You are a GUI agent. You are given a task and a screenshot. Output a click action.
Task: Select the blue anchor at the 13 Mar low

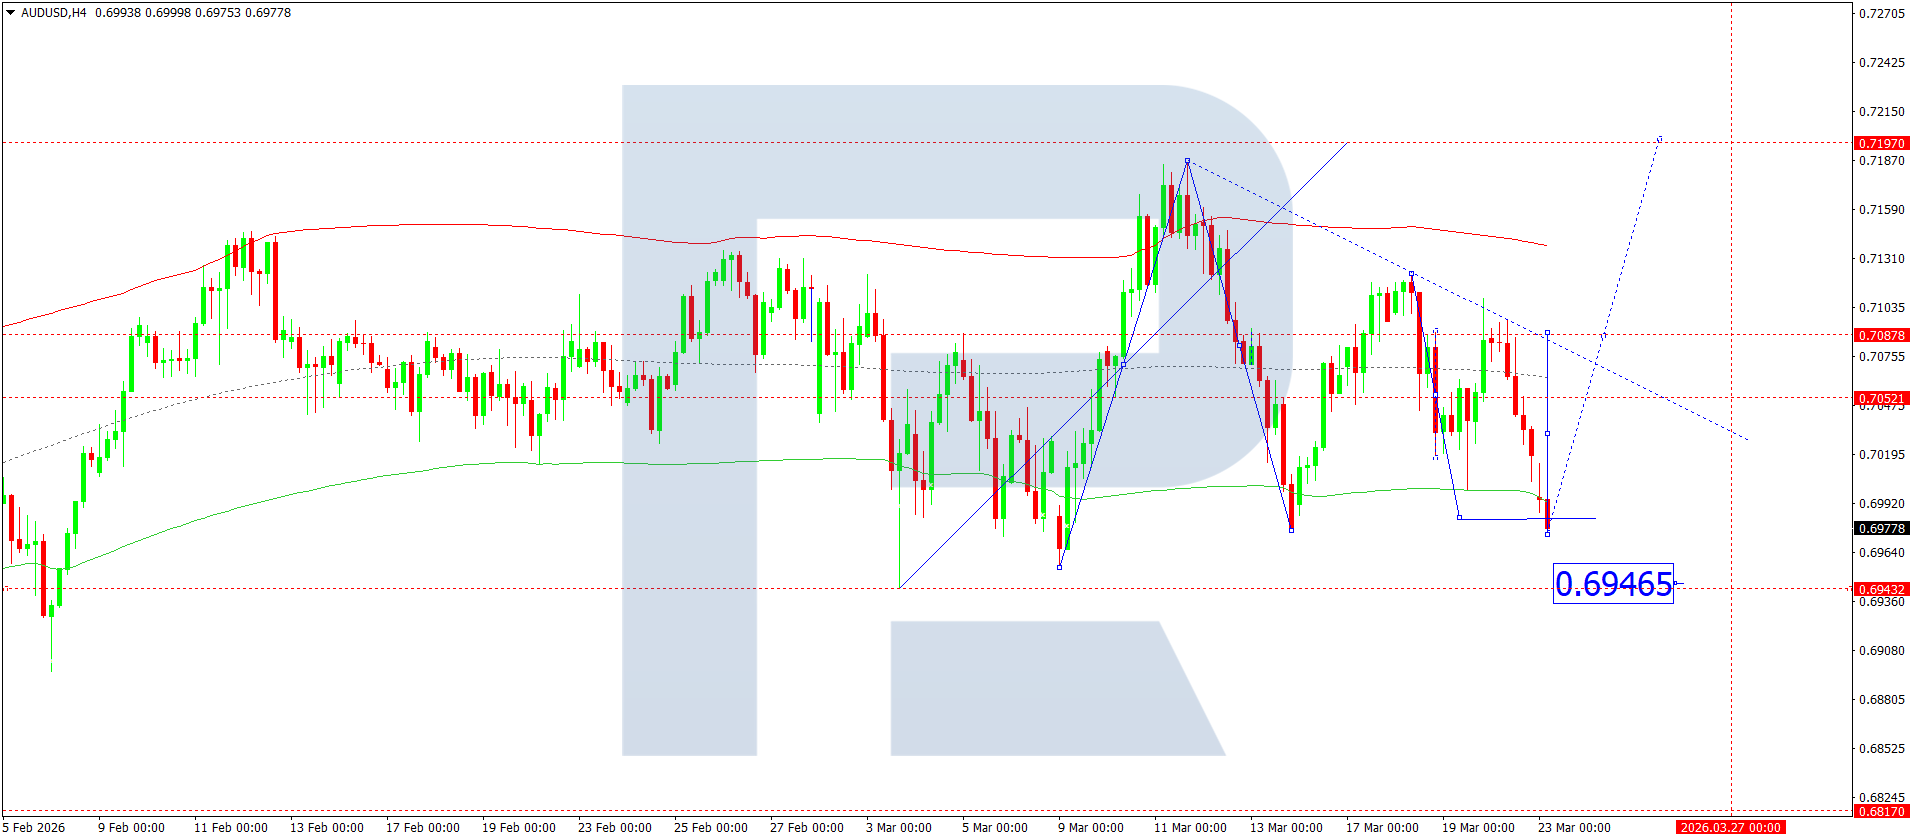coord(1291,529)
